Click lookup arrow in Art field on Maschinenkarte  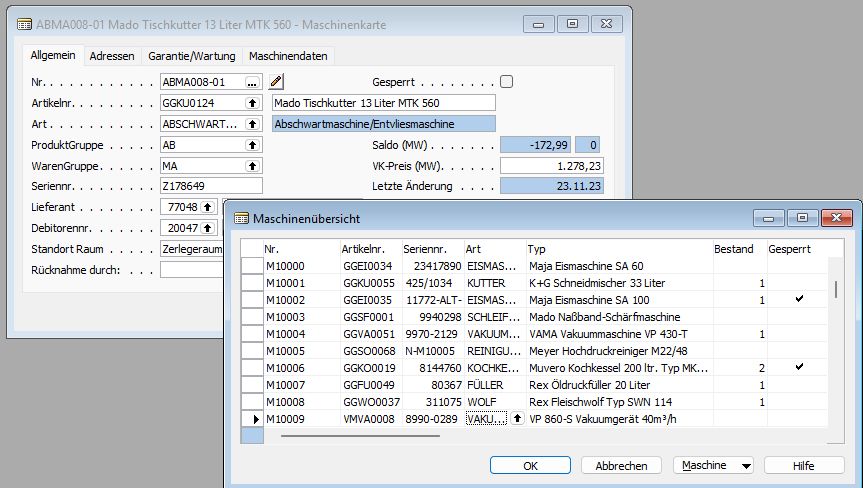pos(252,124)
